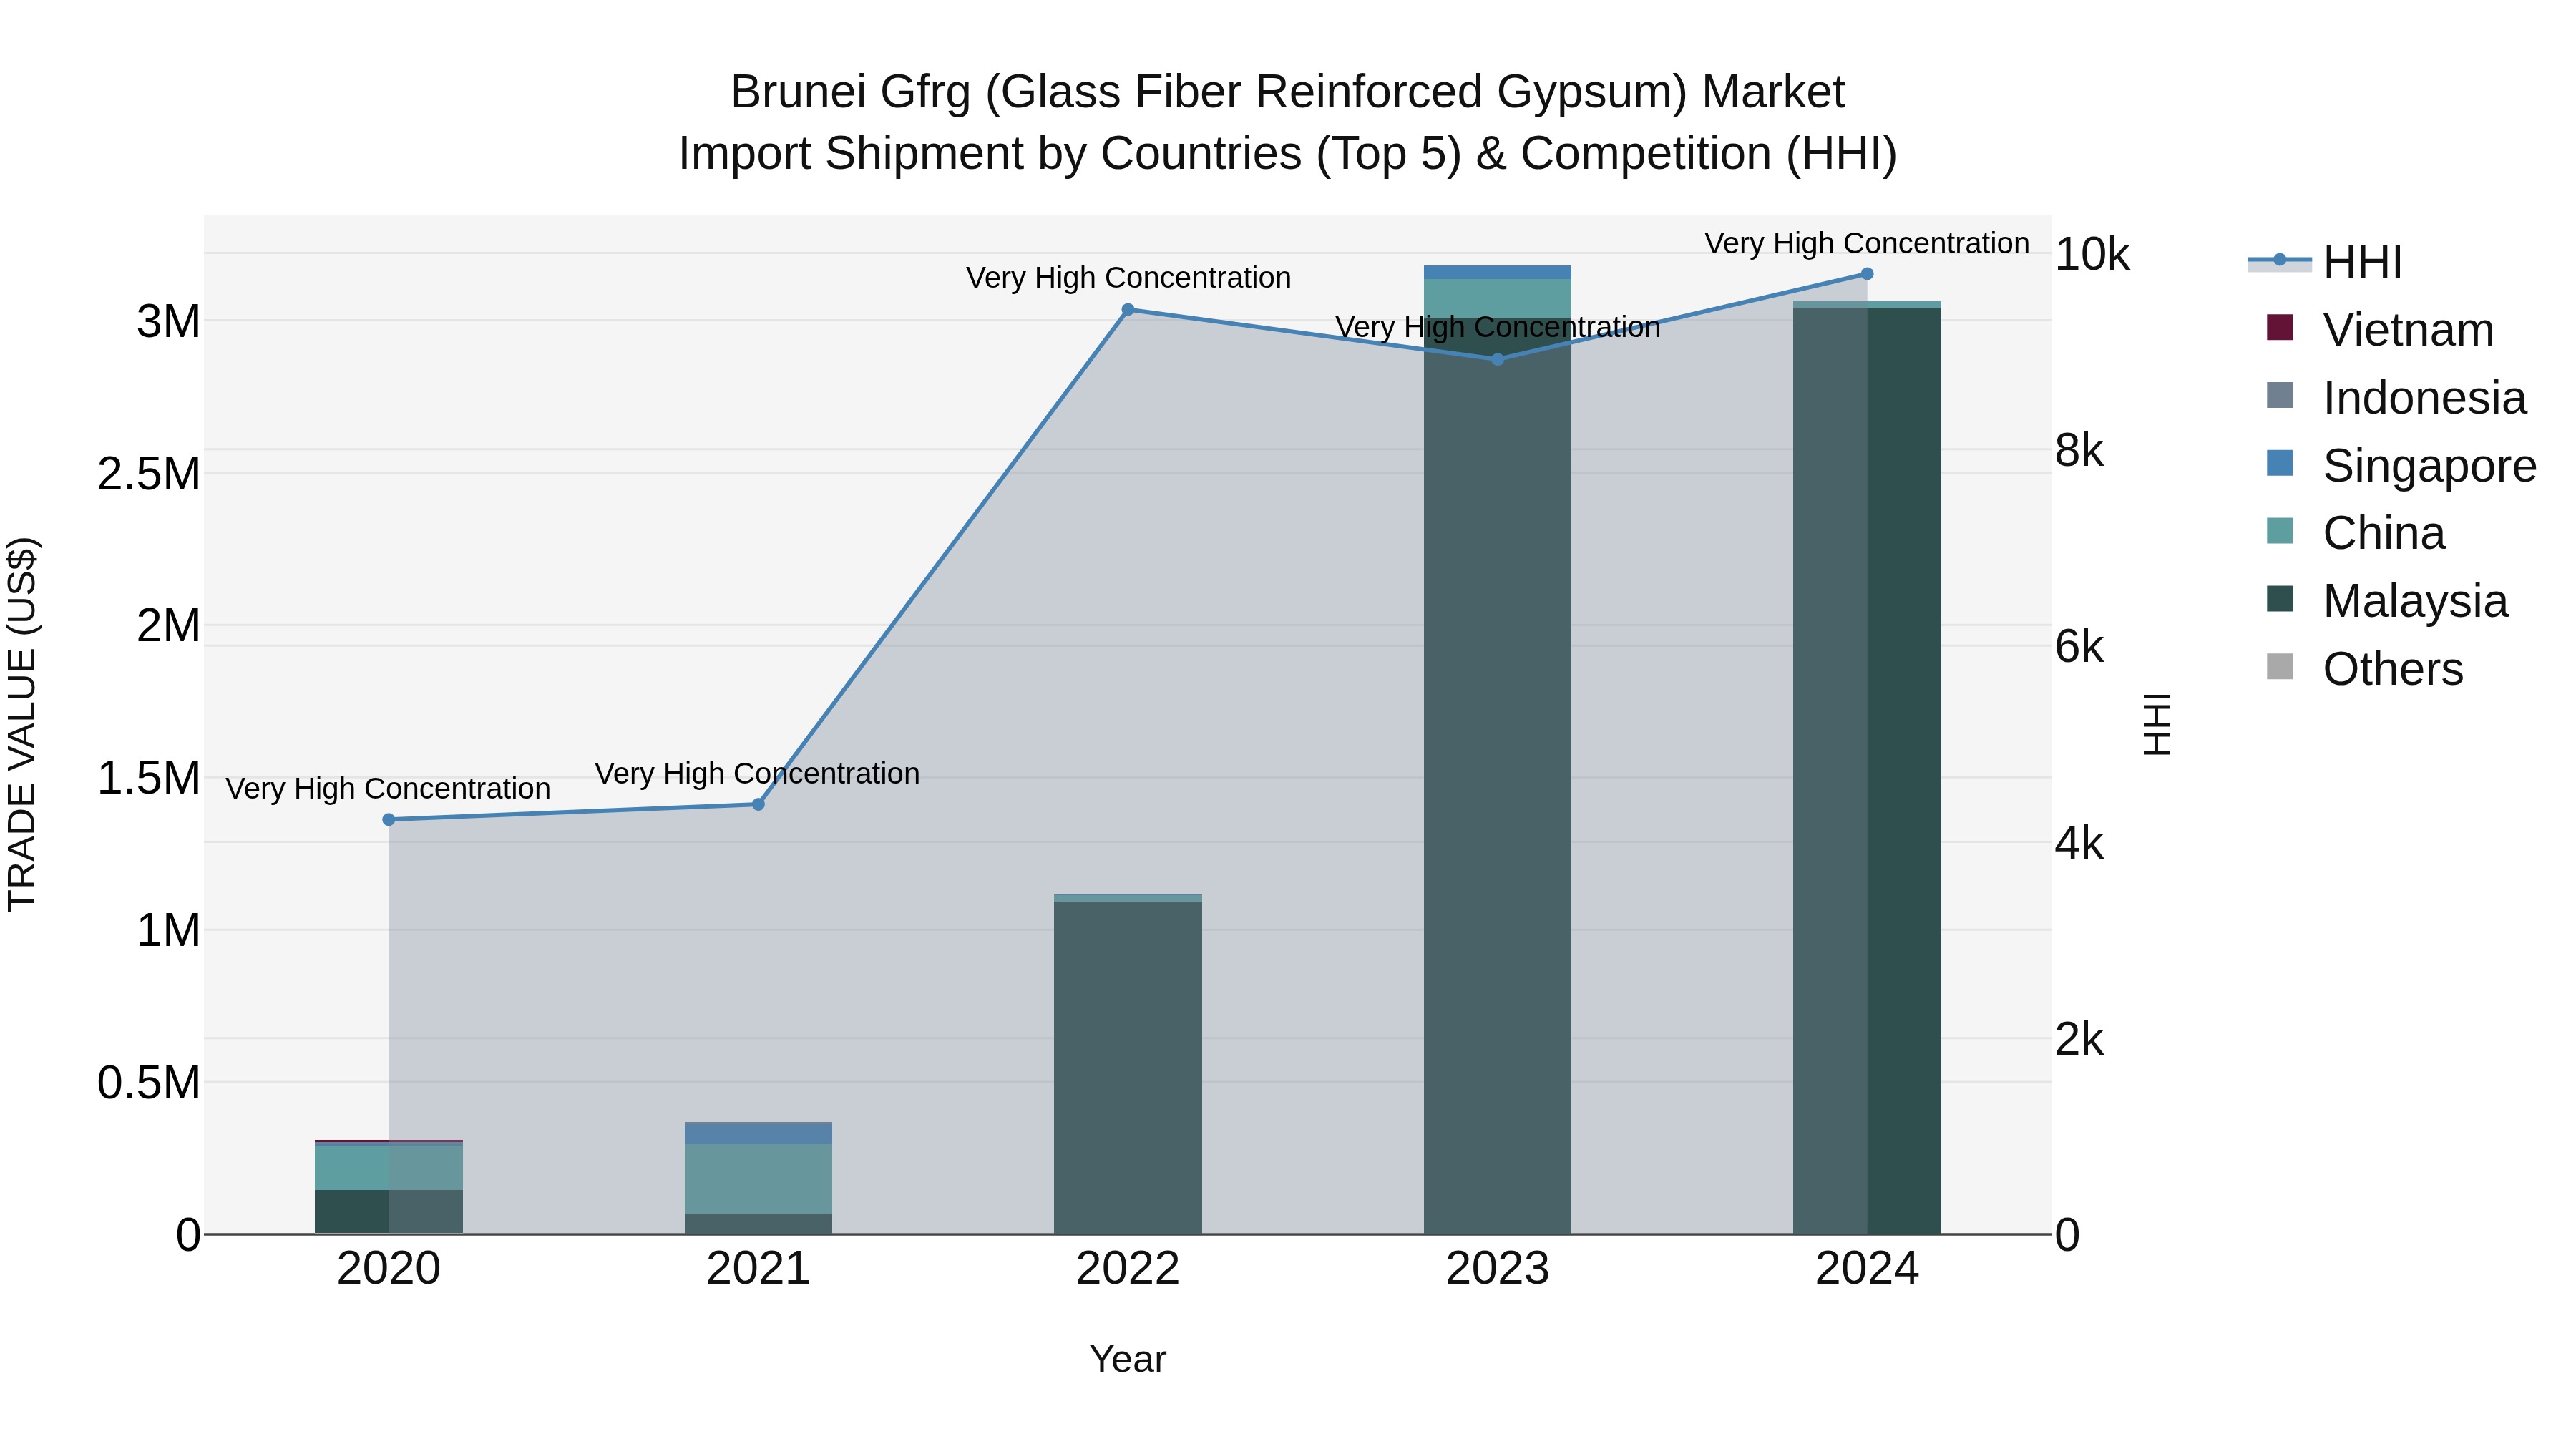Viewport: 2576px width, 1449px height.
Task: Click the 2023 China bar segment
Action: 1498,298
